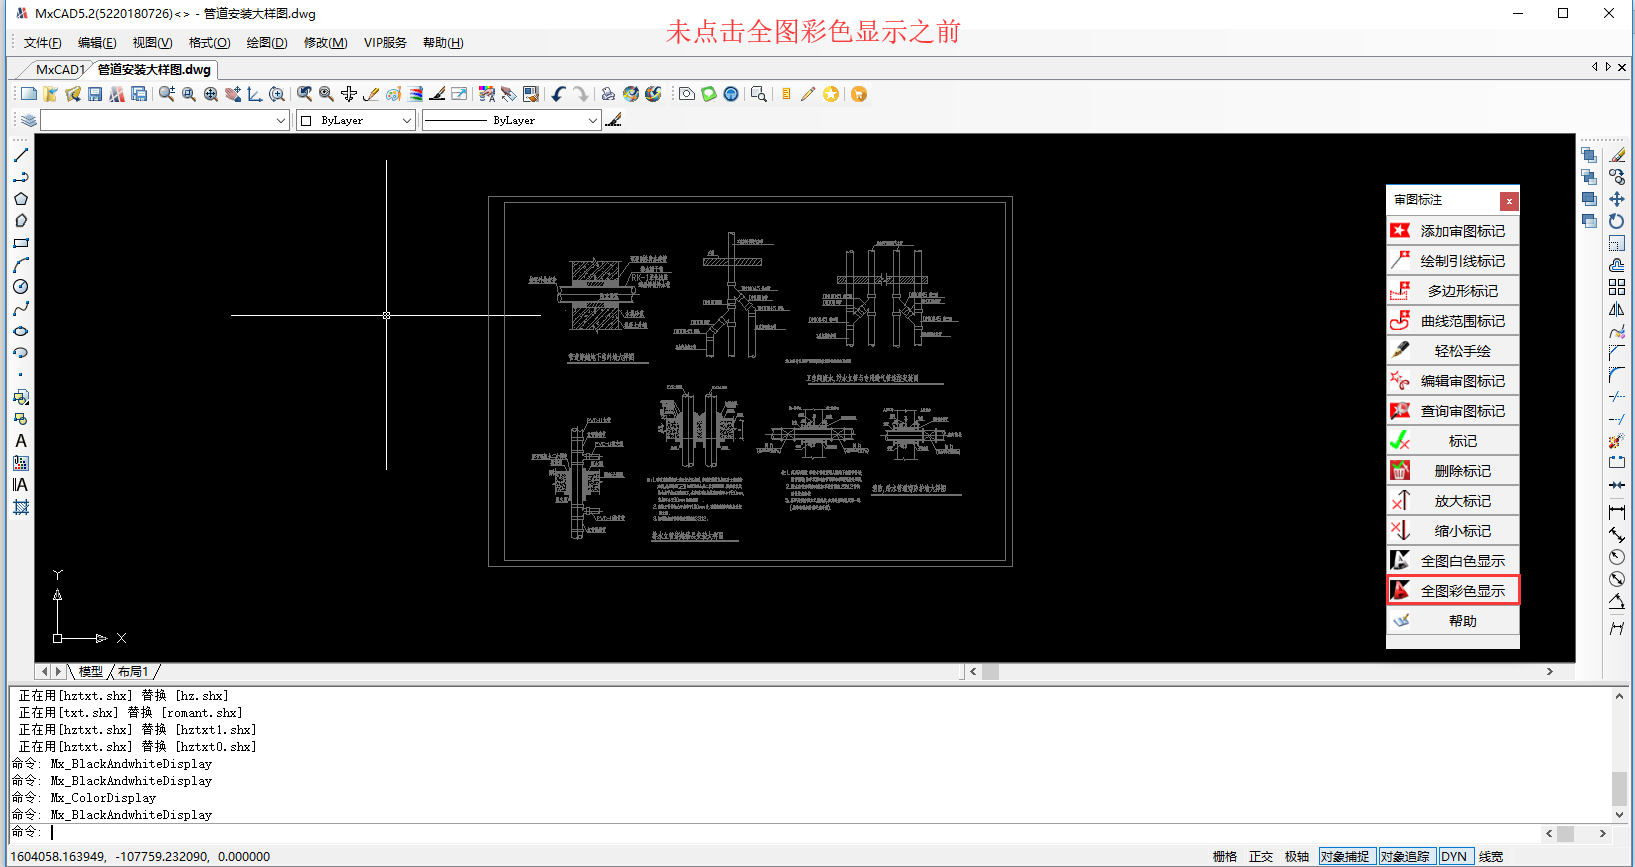Image resolution: width=1635 pixels, height=867 pixels.
Task: Click the command line input field
Action: tap(775, 832)
